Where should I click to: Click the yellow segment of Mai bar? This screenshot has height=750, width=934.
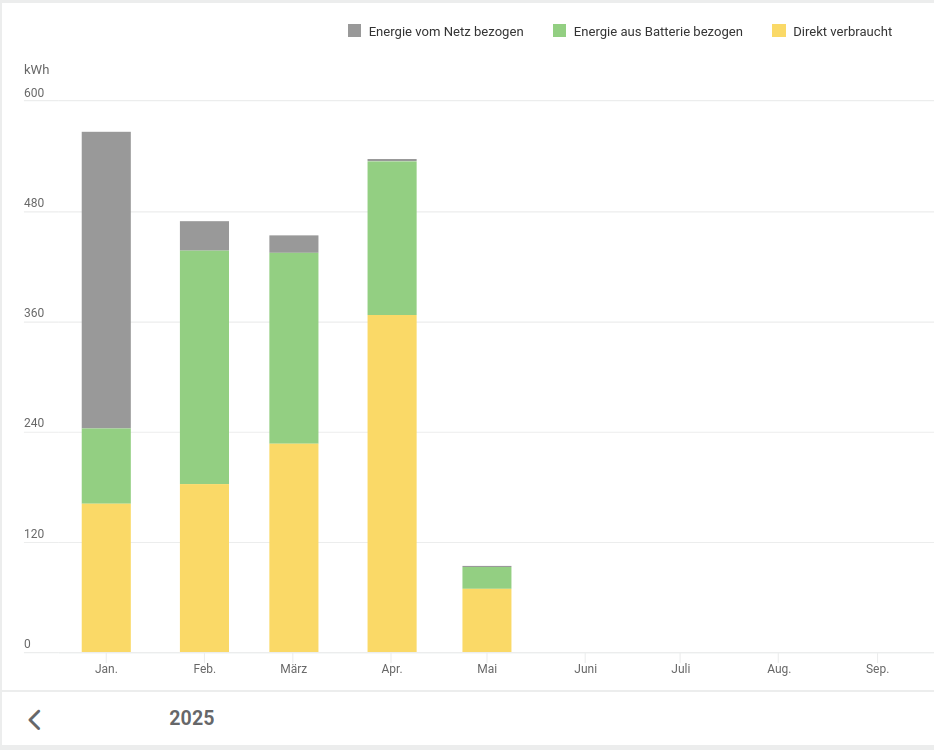pyautogui.click(x=487, y=620)
